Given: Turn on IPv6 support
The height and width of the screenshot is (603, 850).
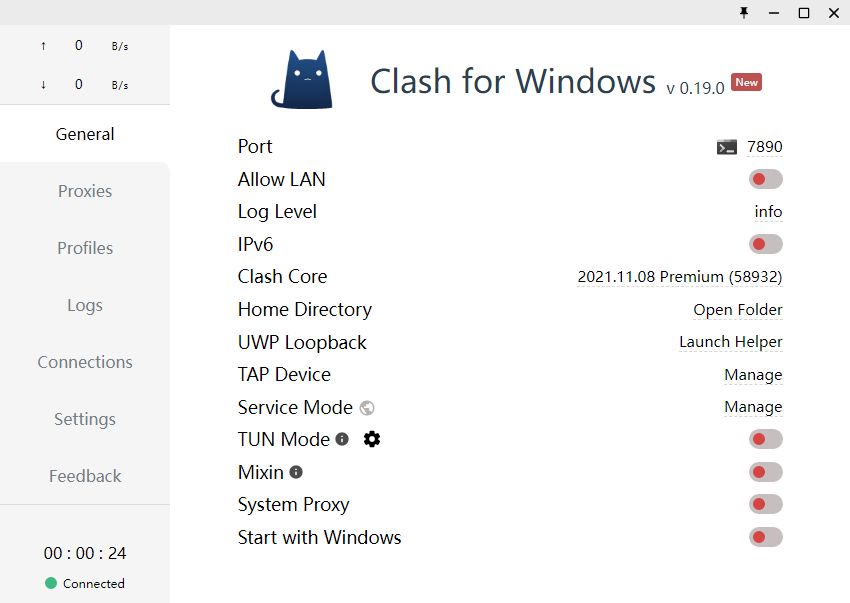Looking at the screenshot, I should click(765, 243).
